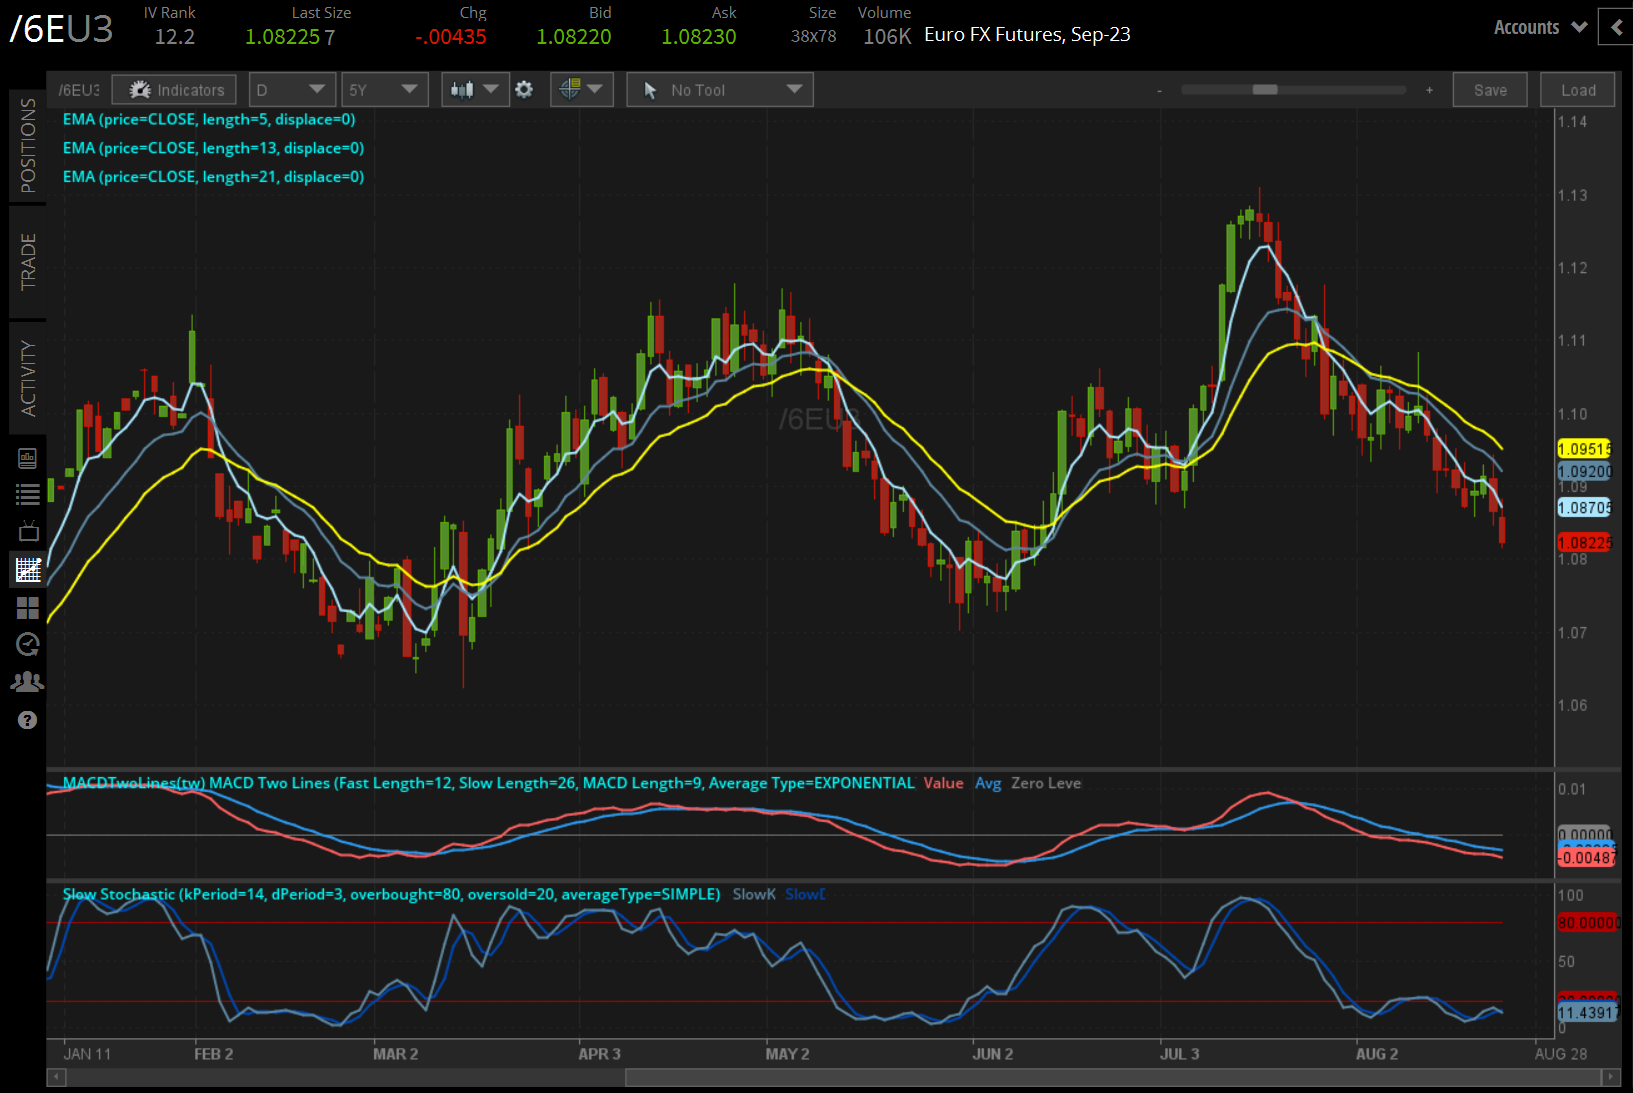Click the clock history icon
Viewport: 1633px width, 1093px height.
pos(28,644)
